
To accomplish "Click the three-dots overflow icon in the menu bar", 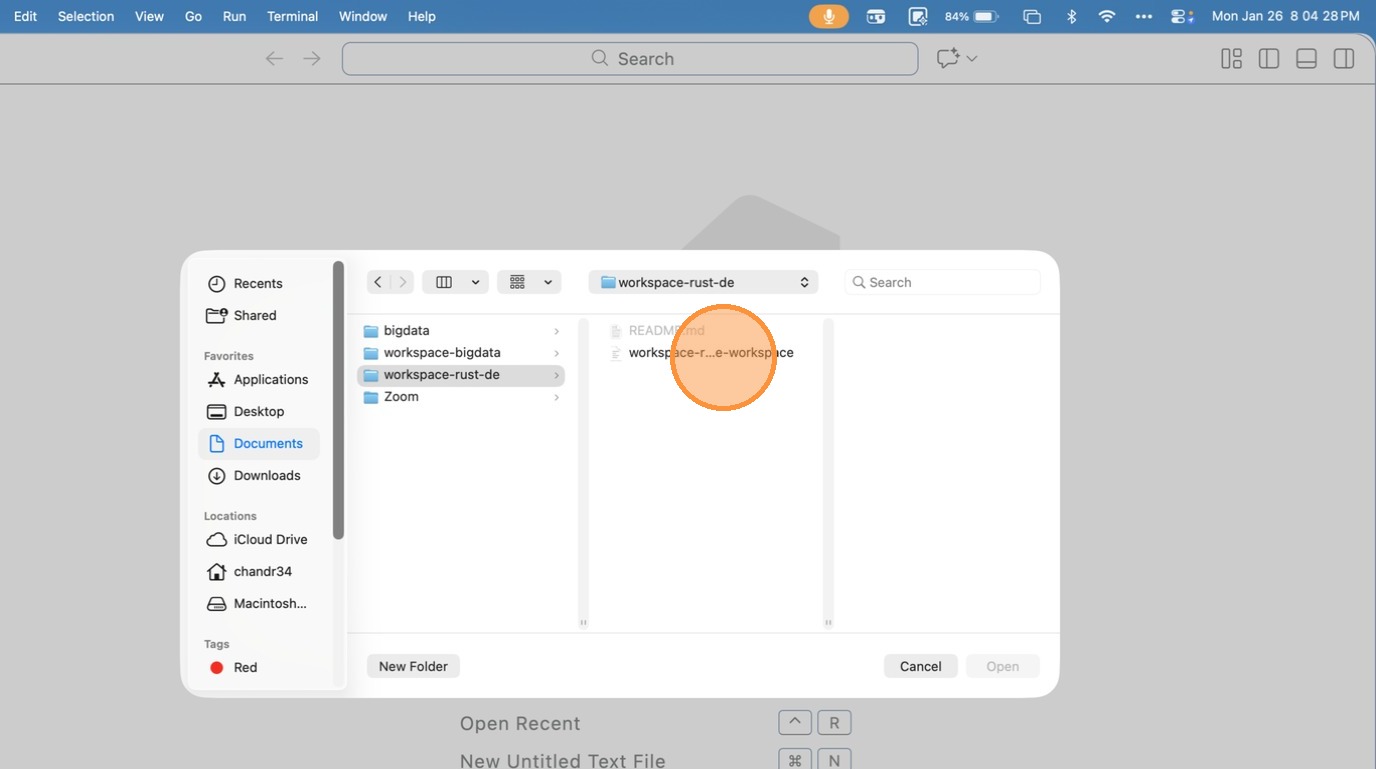I will coord(1144,16).
